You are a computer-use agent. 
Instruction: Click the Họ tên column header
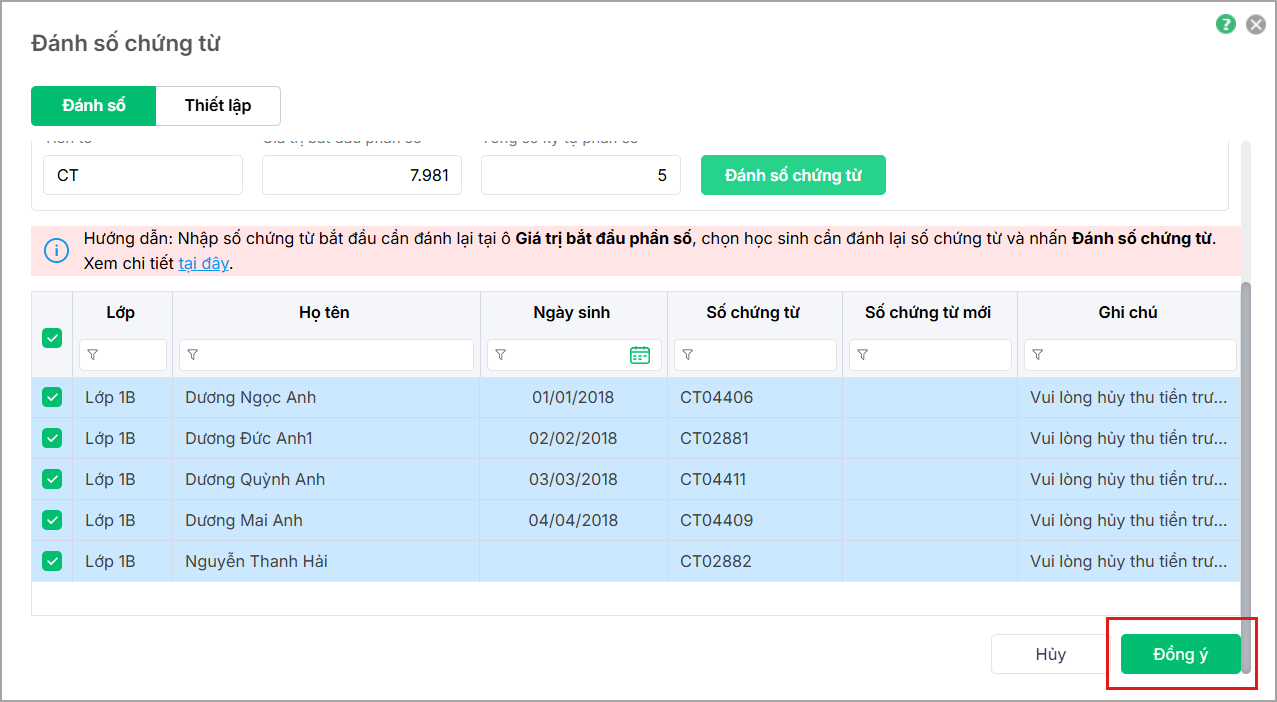tap(324, 313)
